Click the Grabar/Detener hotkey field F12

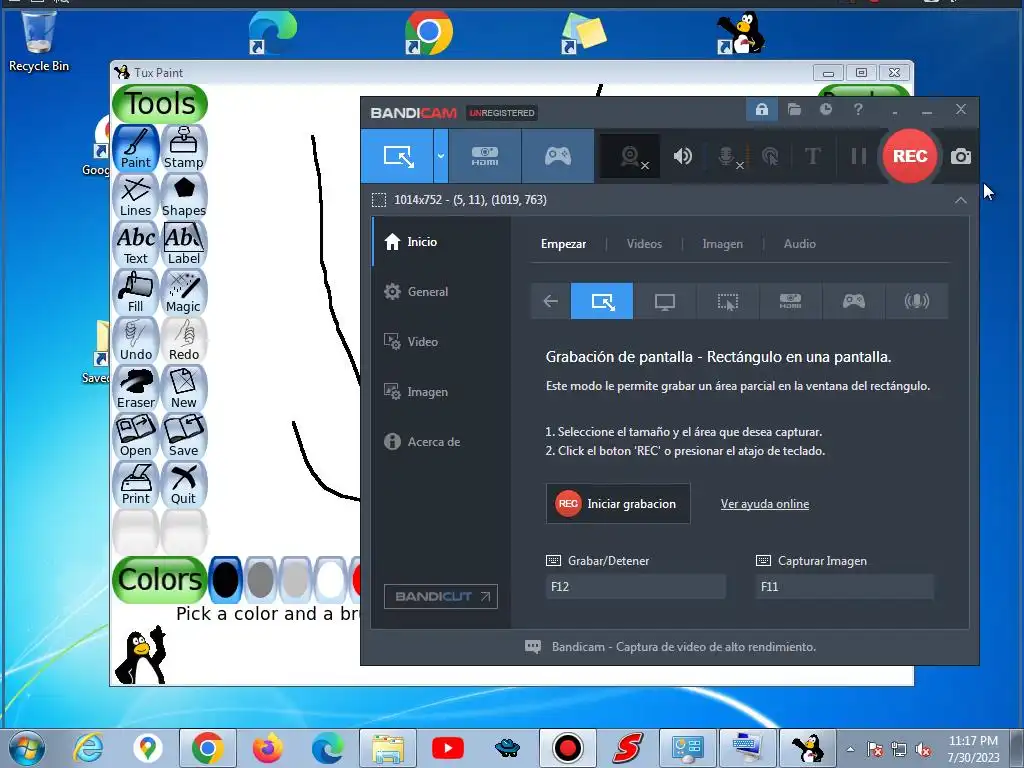[635, 586]
